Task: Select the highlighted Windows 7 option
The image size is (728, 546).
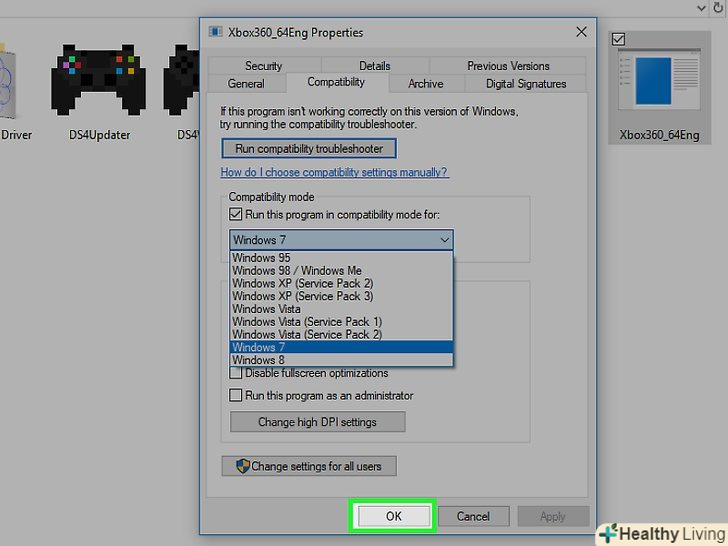Action: (x=341, y=347)
